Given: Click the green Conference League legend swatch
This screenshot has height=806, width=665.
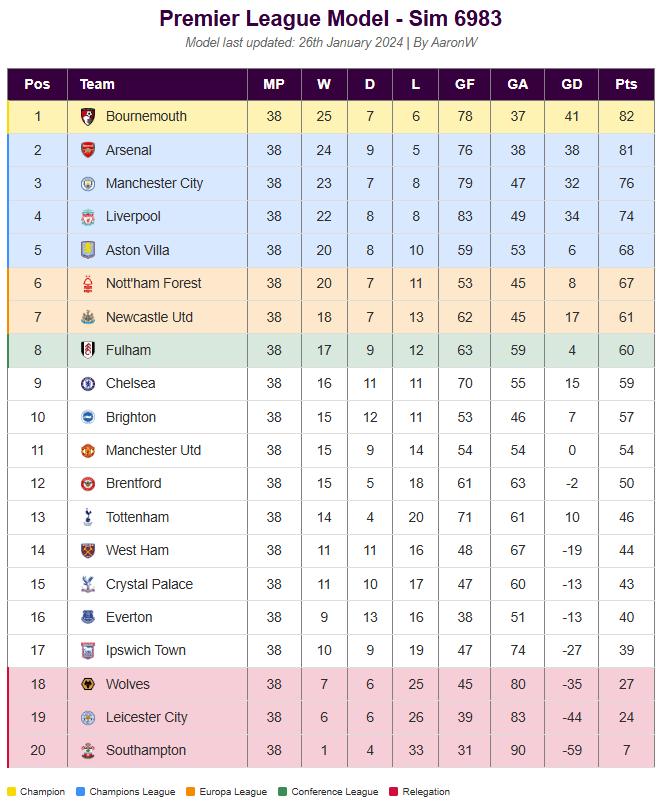Looking at the screenshot, I should [282, 792].
